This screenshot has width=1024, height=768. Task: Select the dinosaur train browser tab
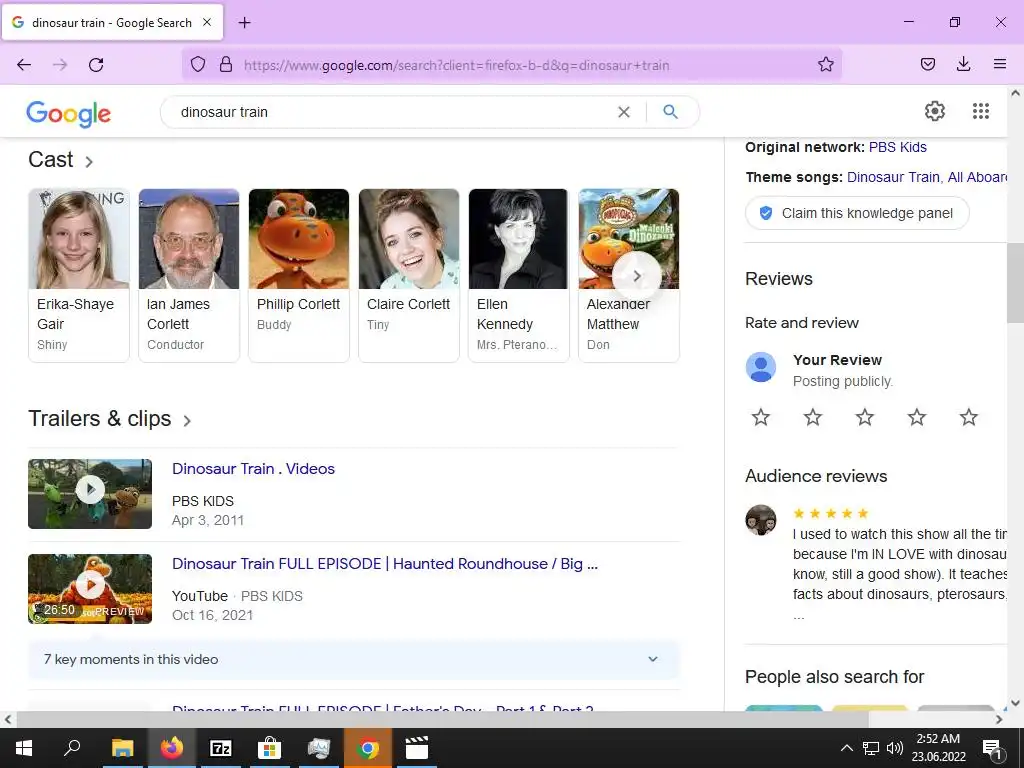point(112,22)
